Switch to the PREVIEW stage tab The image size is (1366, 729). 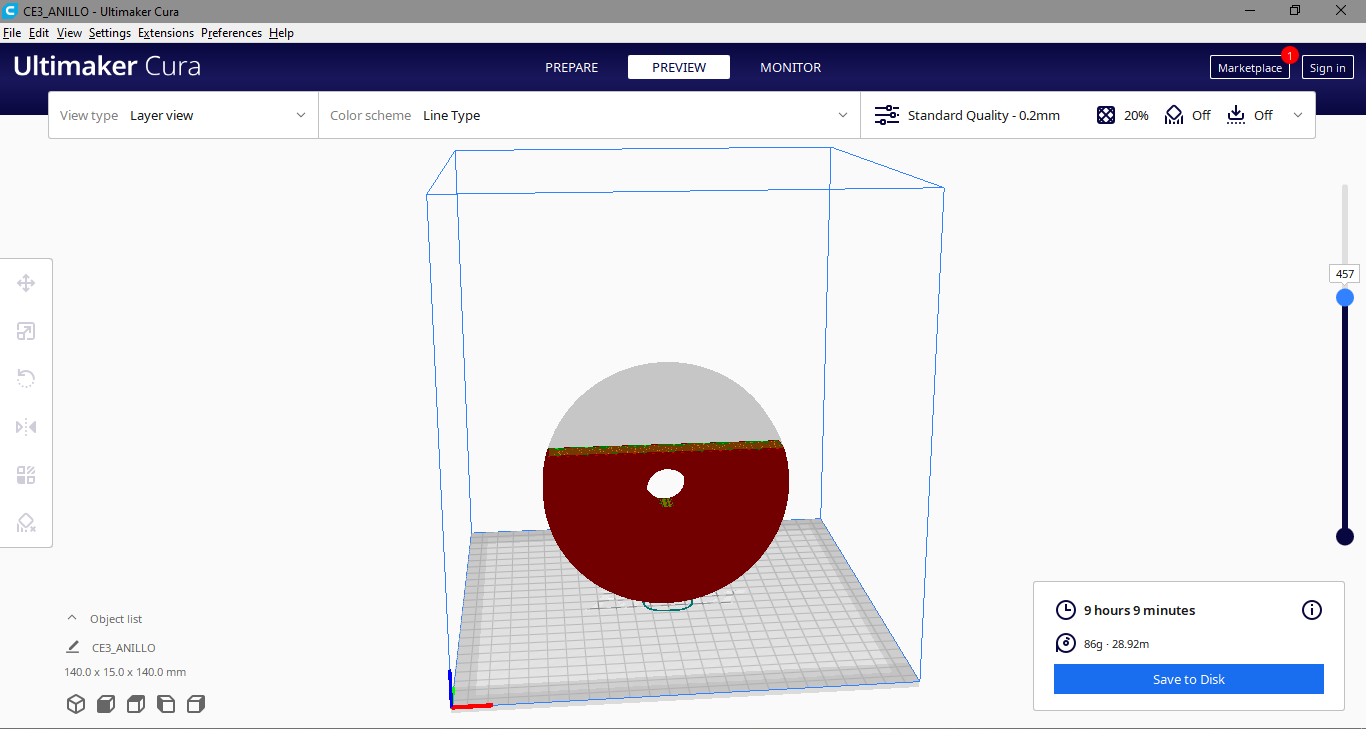[x=679, y=67]
